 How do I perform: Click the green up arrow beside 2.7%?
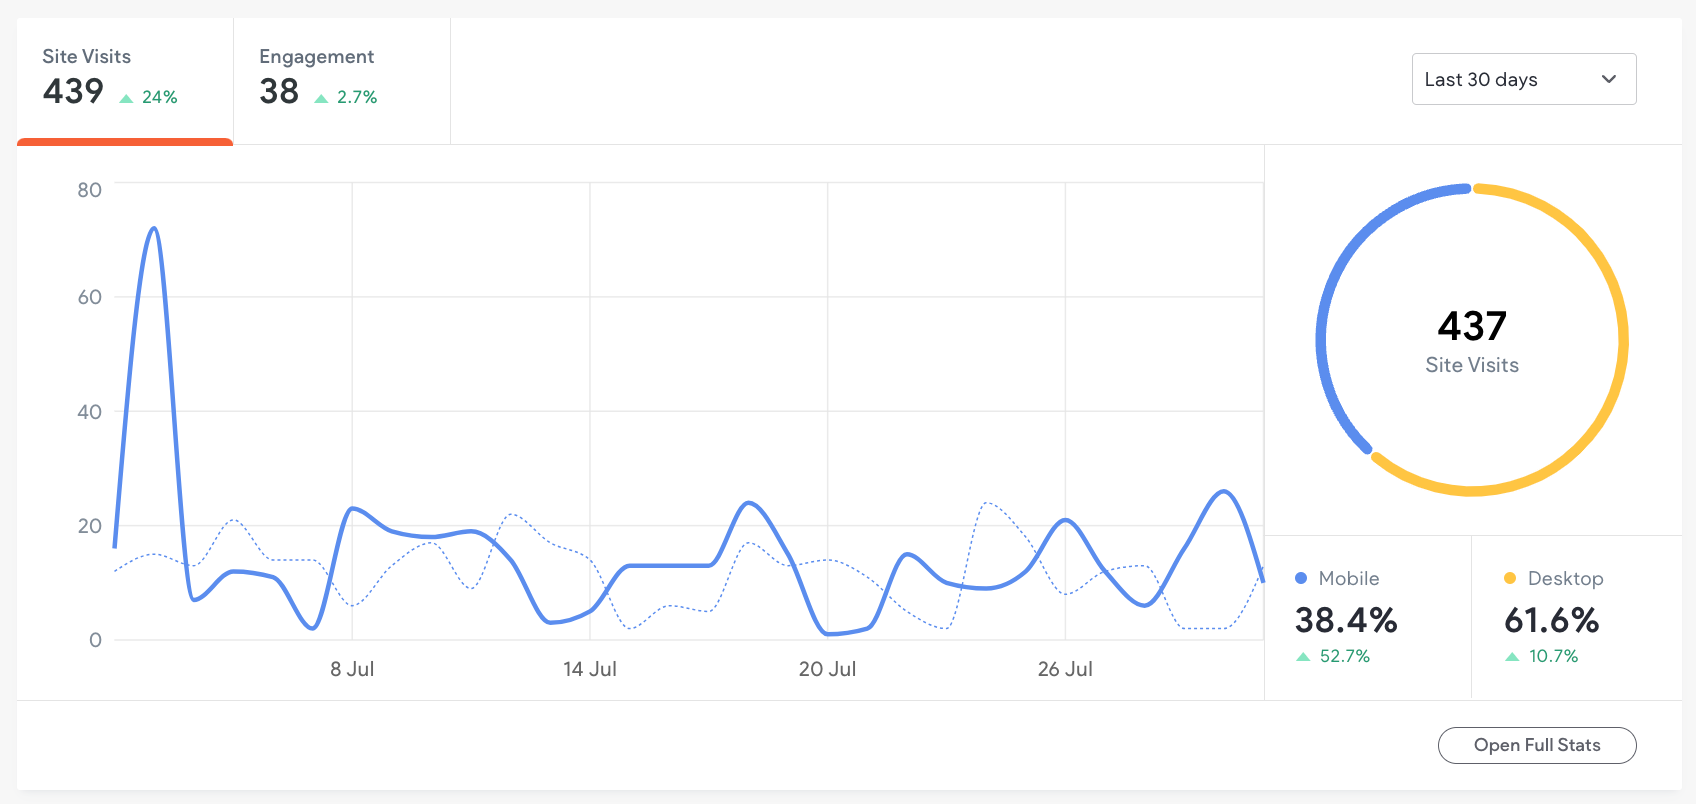pos(321,98)
